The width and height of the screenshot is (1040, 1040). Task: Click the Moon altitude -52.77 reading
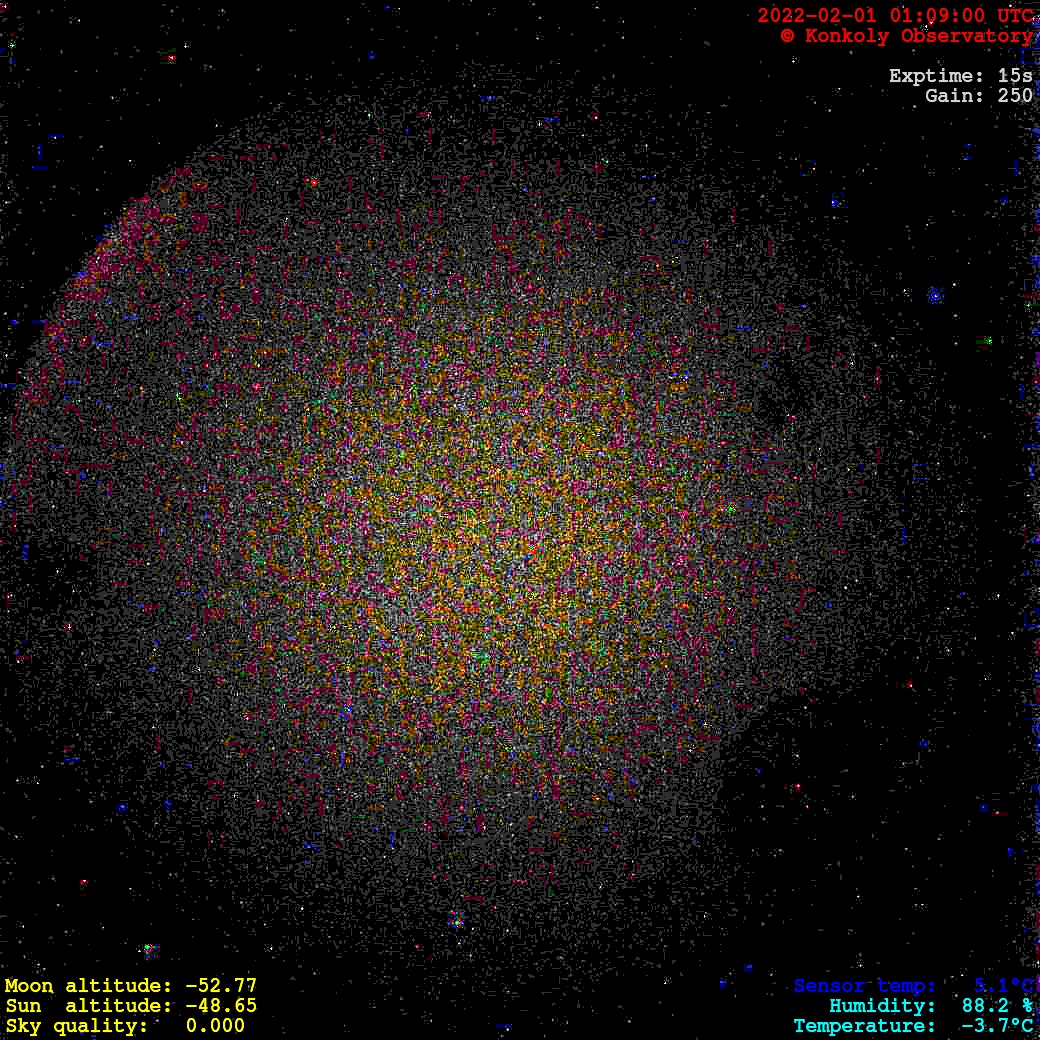(130, 986)
